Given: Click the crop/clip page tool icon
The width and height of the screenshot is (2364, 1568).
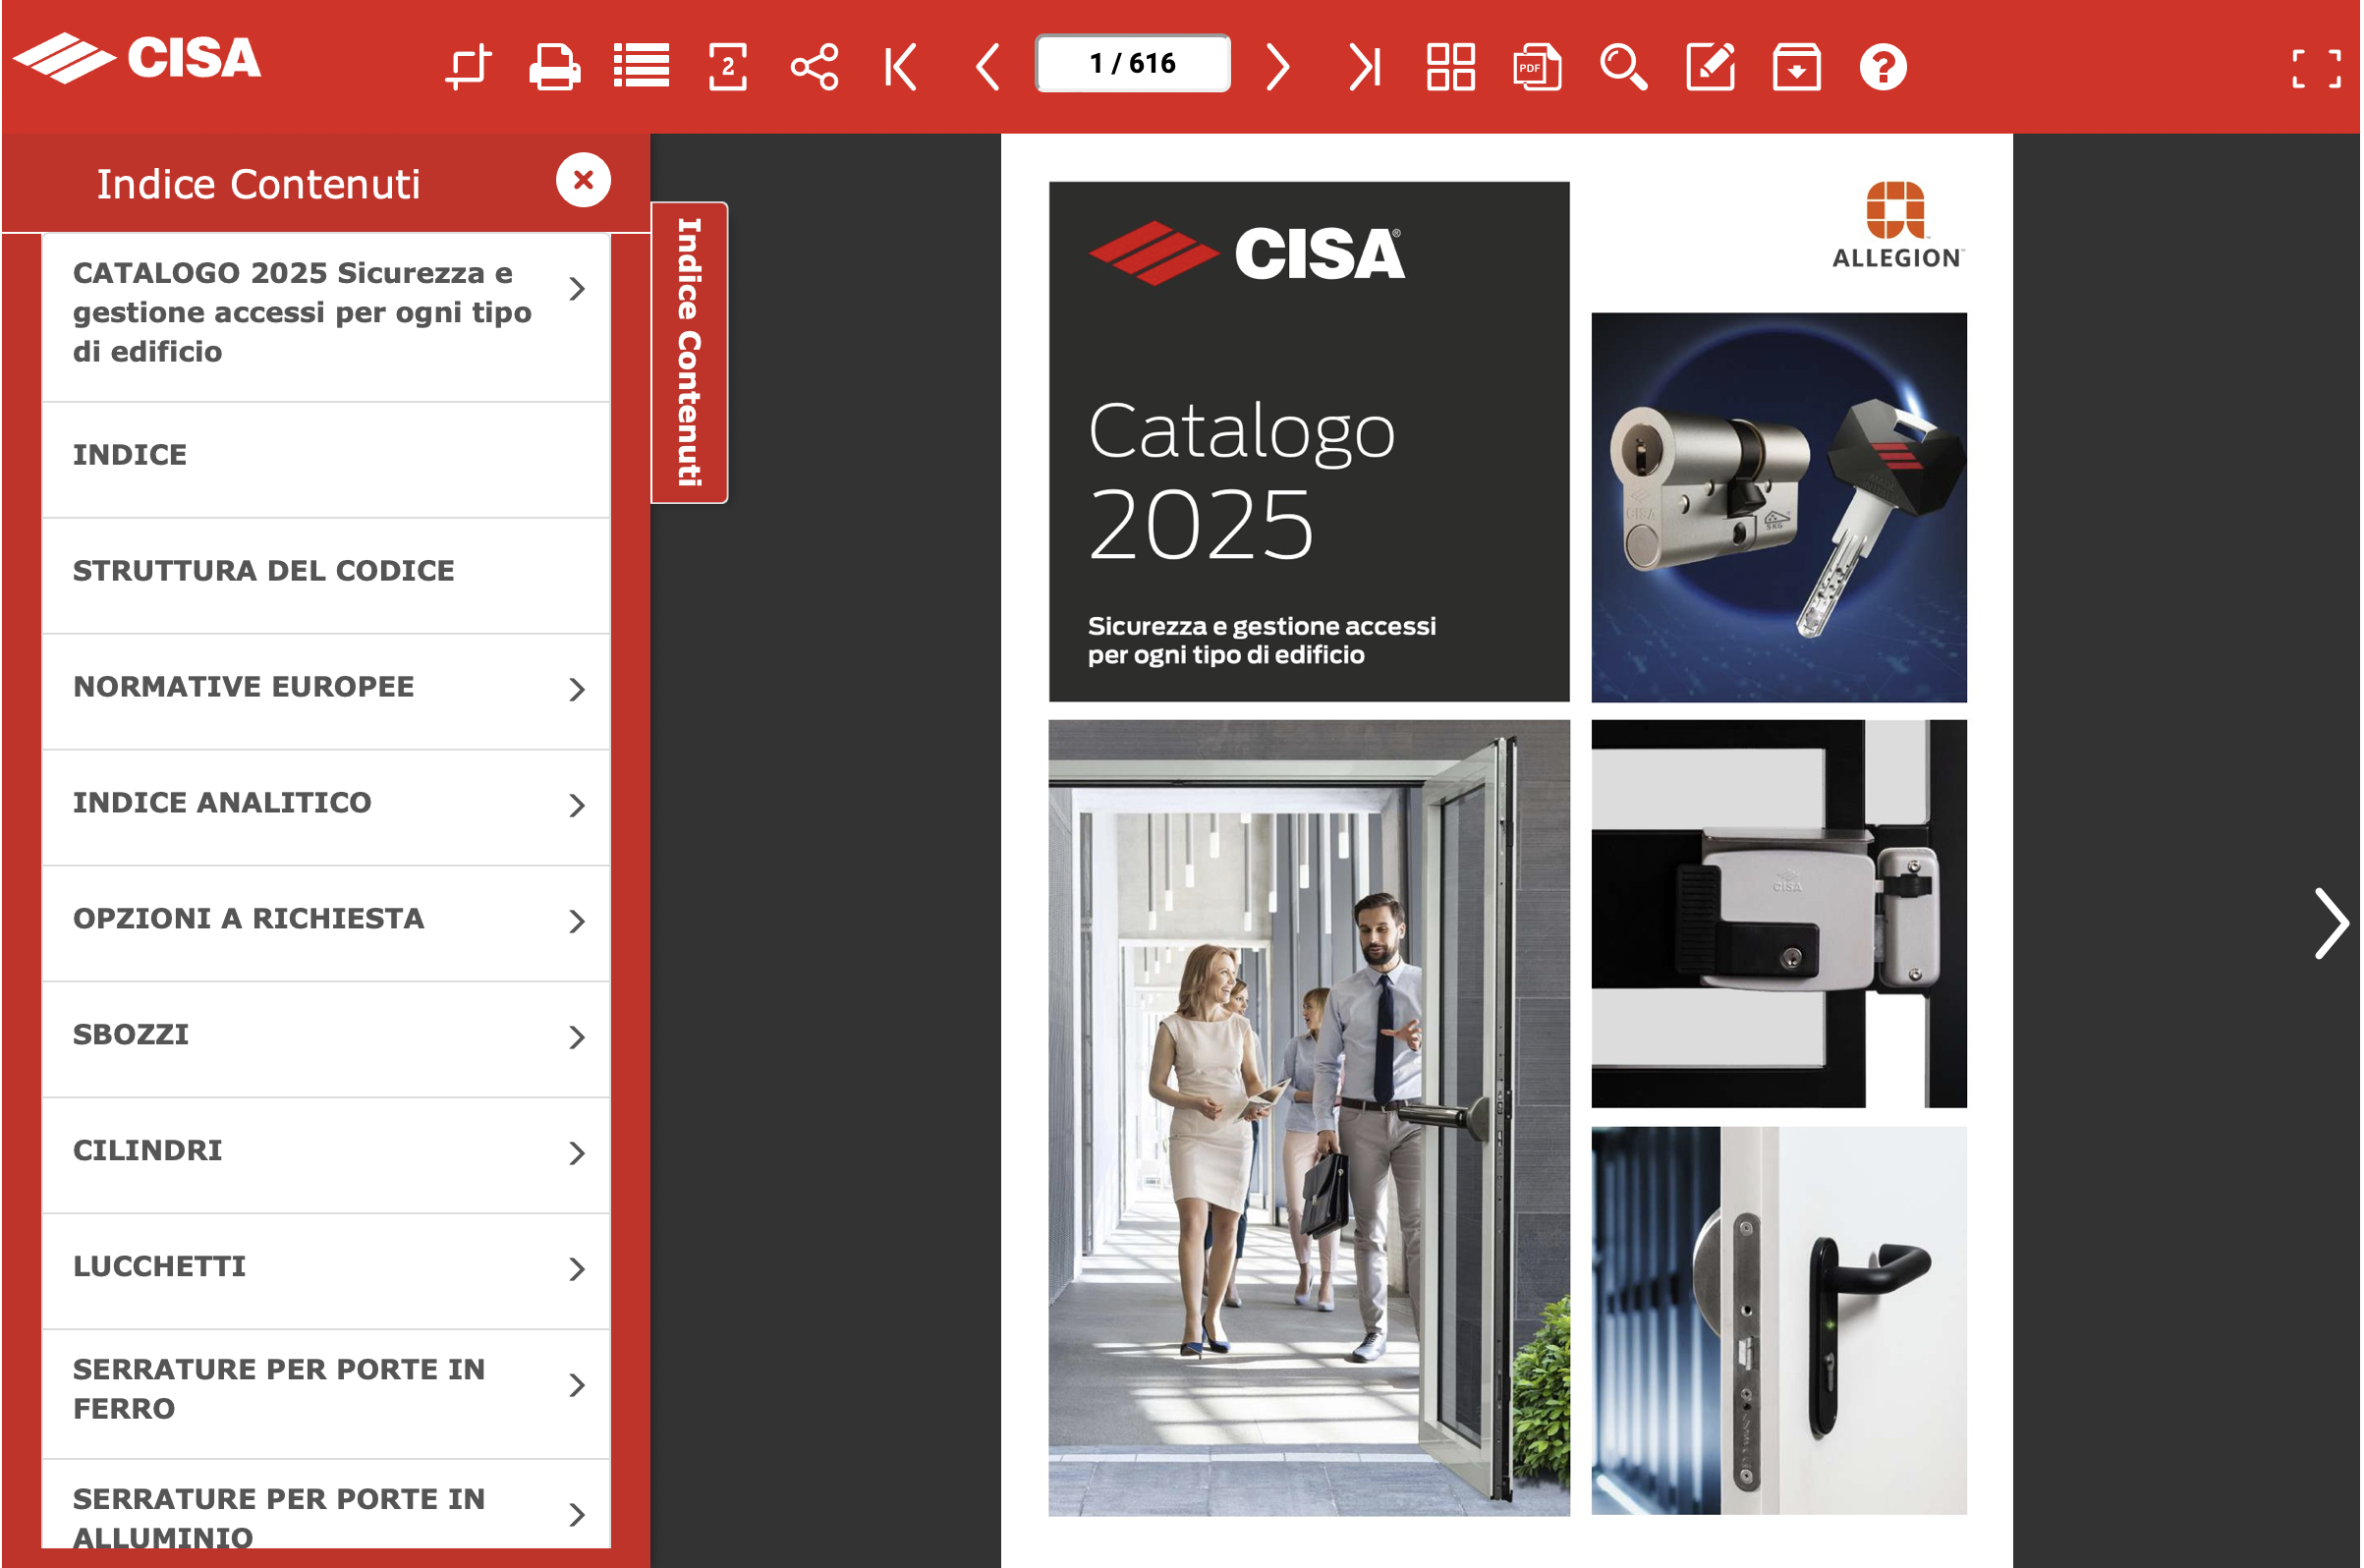Looking at the screenshot, I should (468, 67).
